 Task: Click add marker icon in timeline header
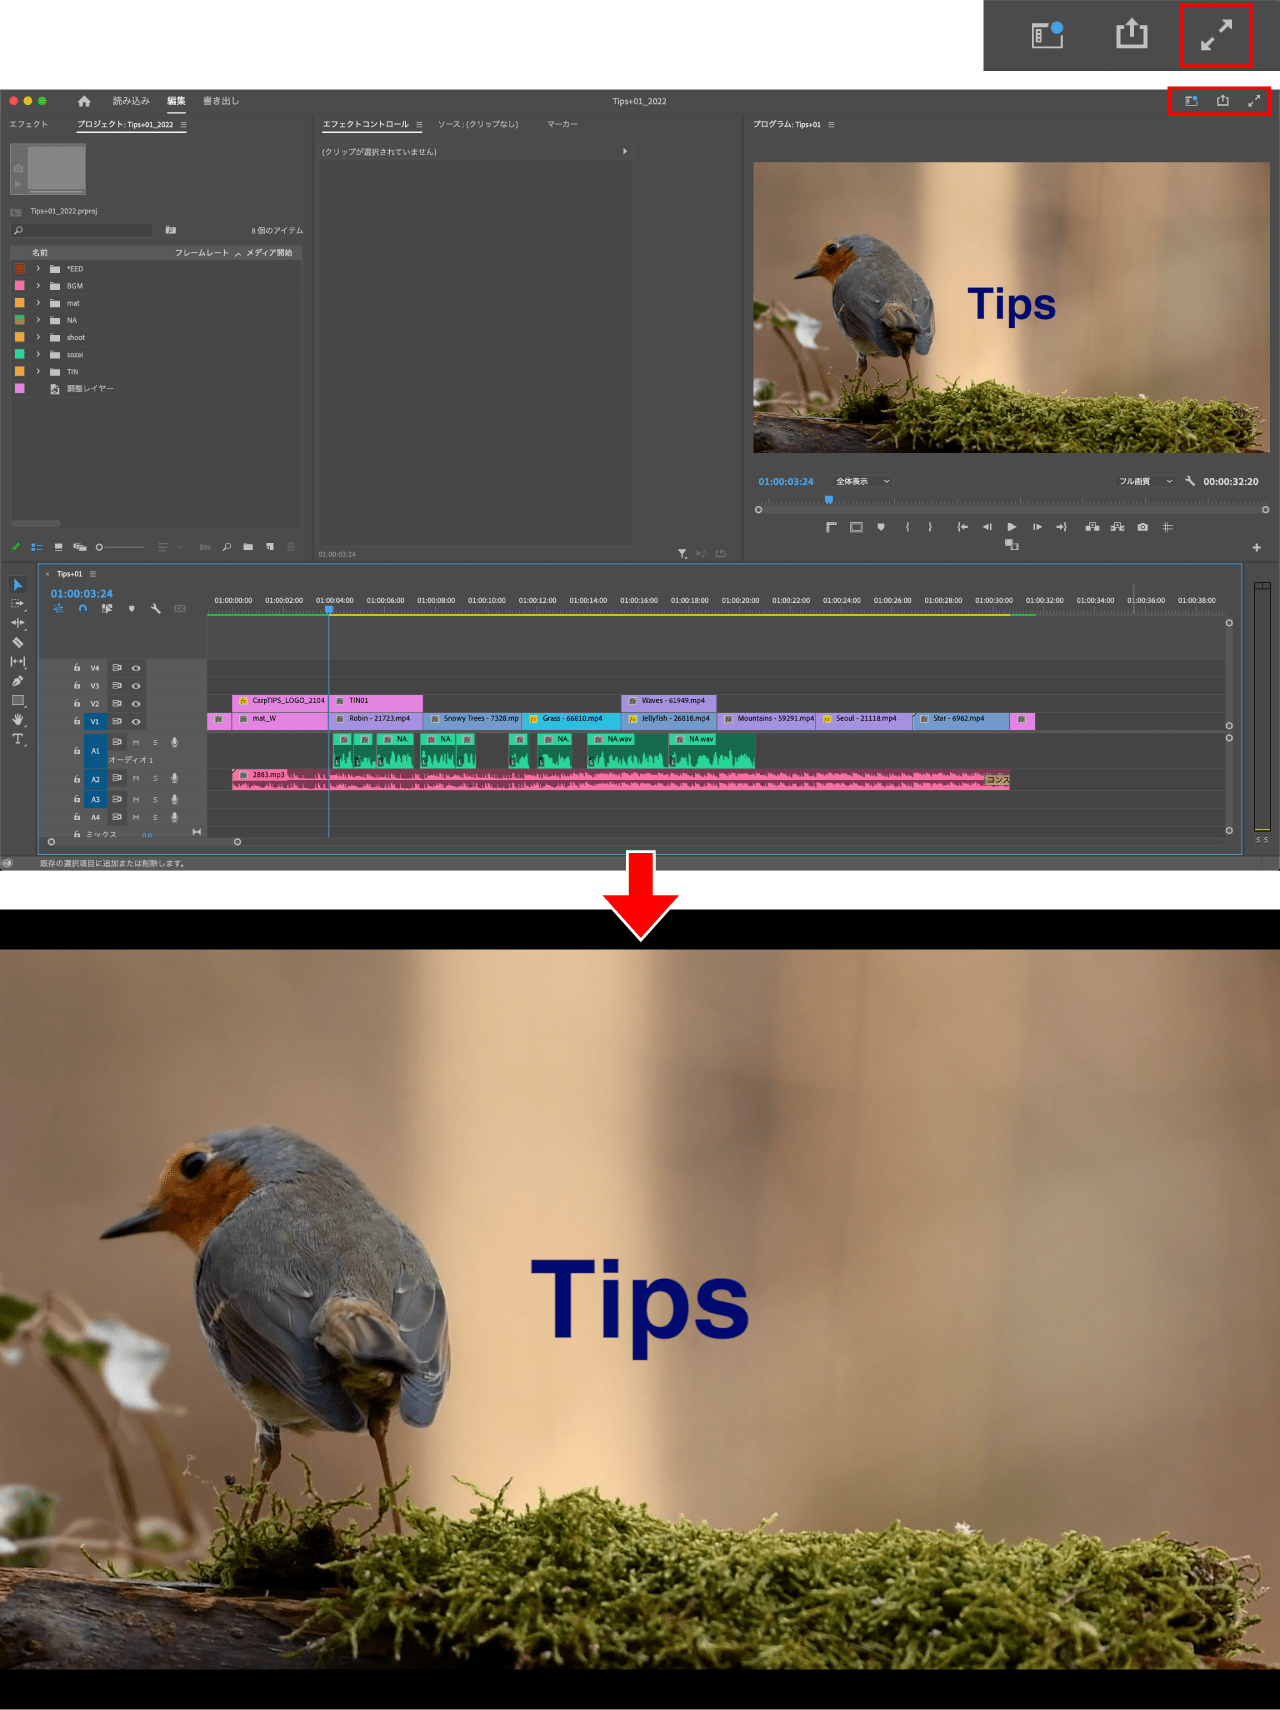point(132,608)
